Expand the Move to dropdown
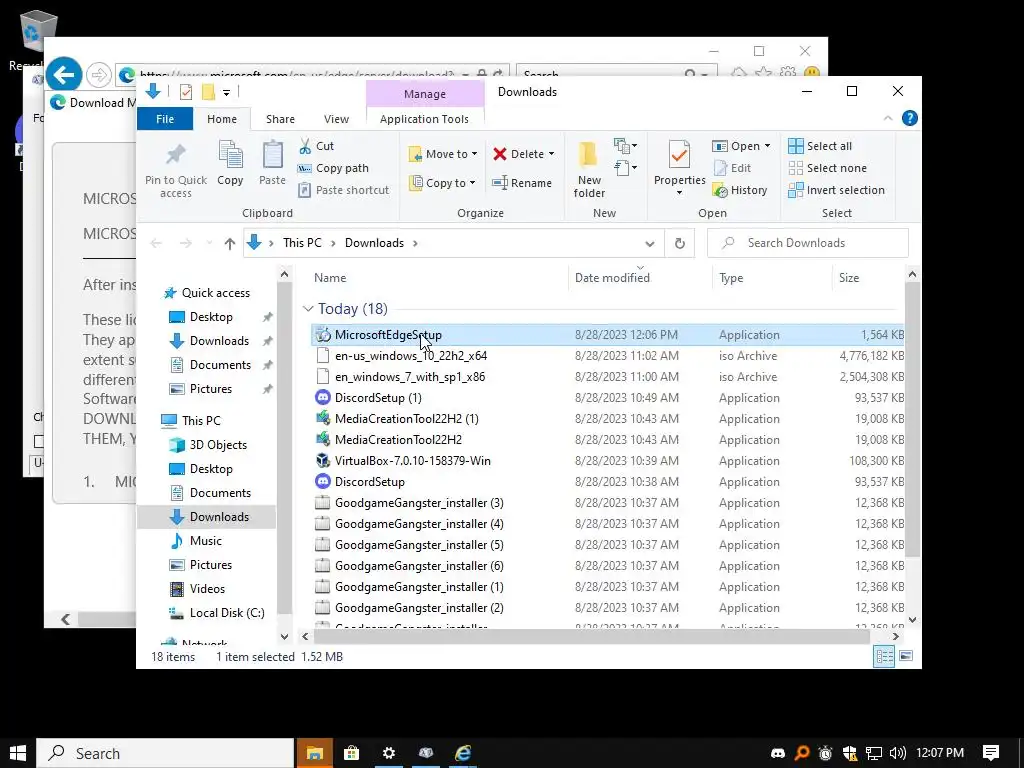Viewport: 1024px width, 768px height. [x=474, y=154]
